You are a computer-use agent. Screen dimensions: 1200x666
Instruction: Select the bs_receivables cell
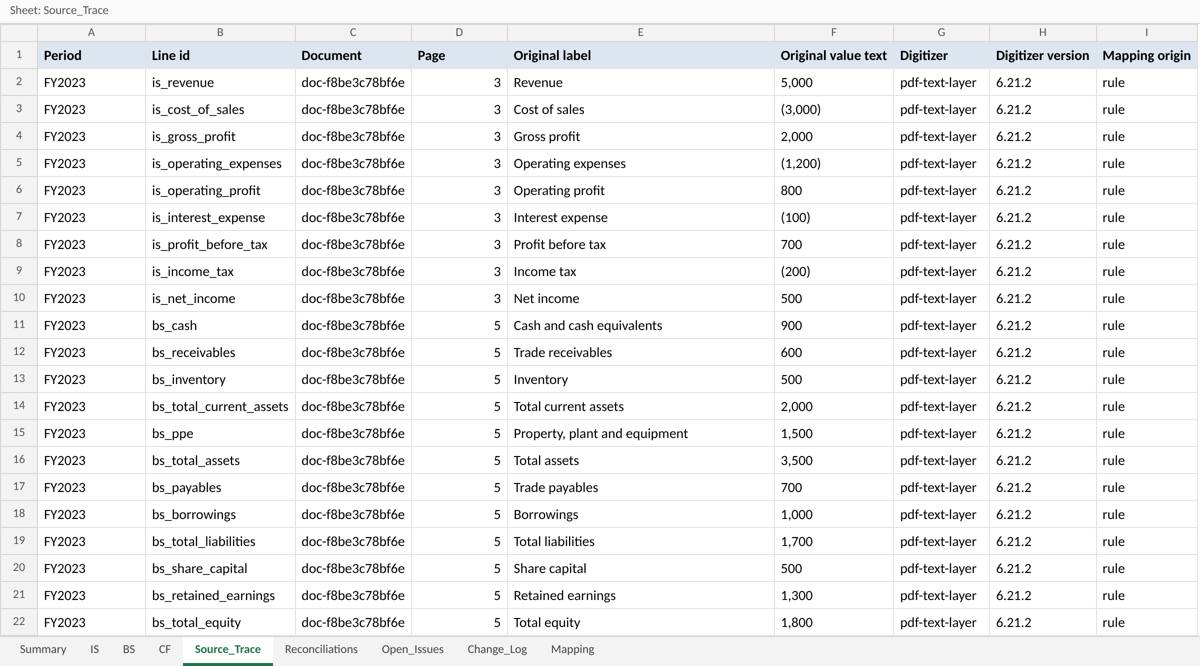(220, 352)
